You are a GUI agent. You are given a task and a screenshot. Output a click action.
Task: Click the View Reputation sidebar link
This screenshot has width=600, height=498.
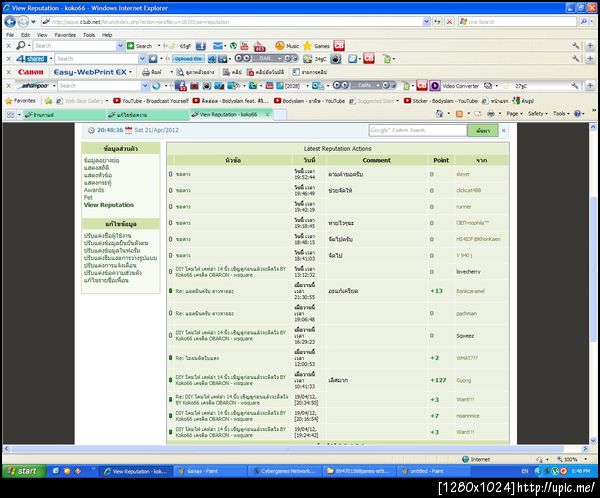109,205
